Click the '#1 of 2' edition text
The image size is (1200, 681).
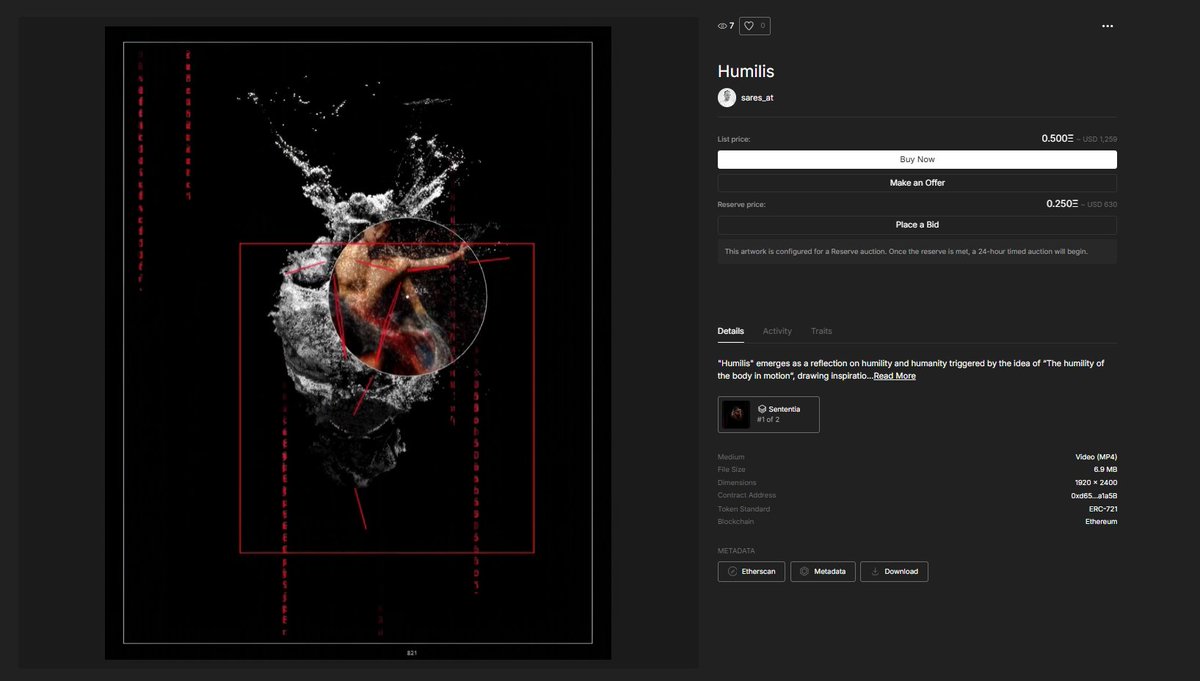(768, 420)
